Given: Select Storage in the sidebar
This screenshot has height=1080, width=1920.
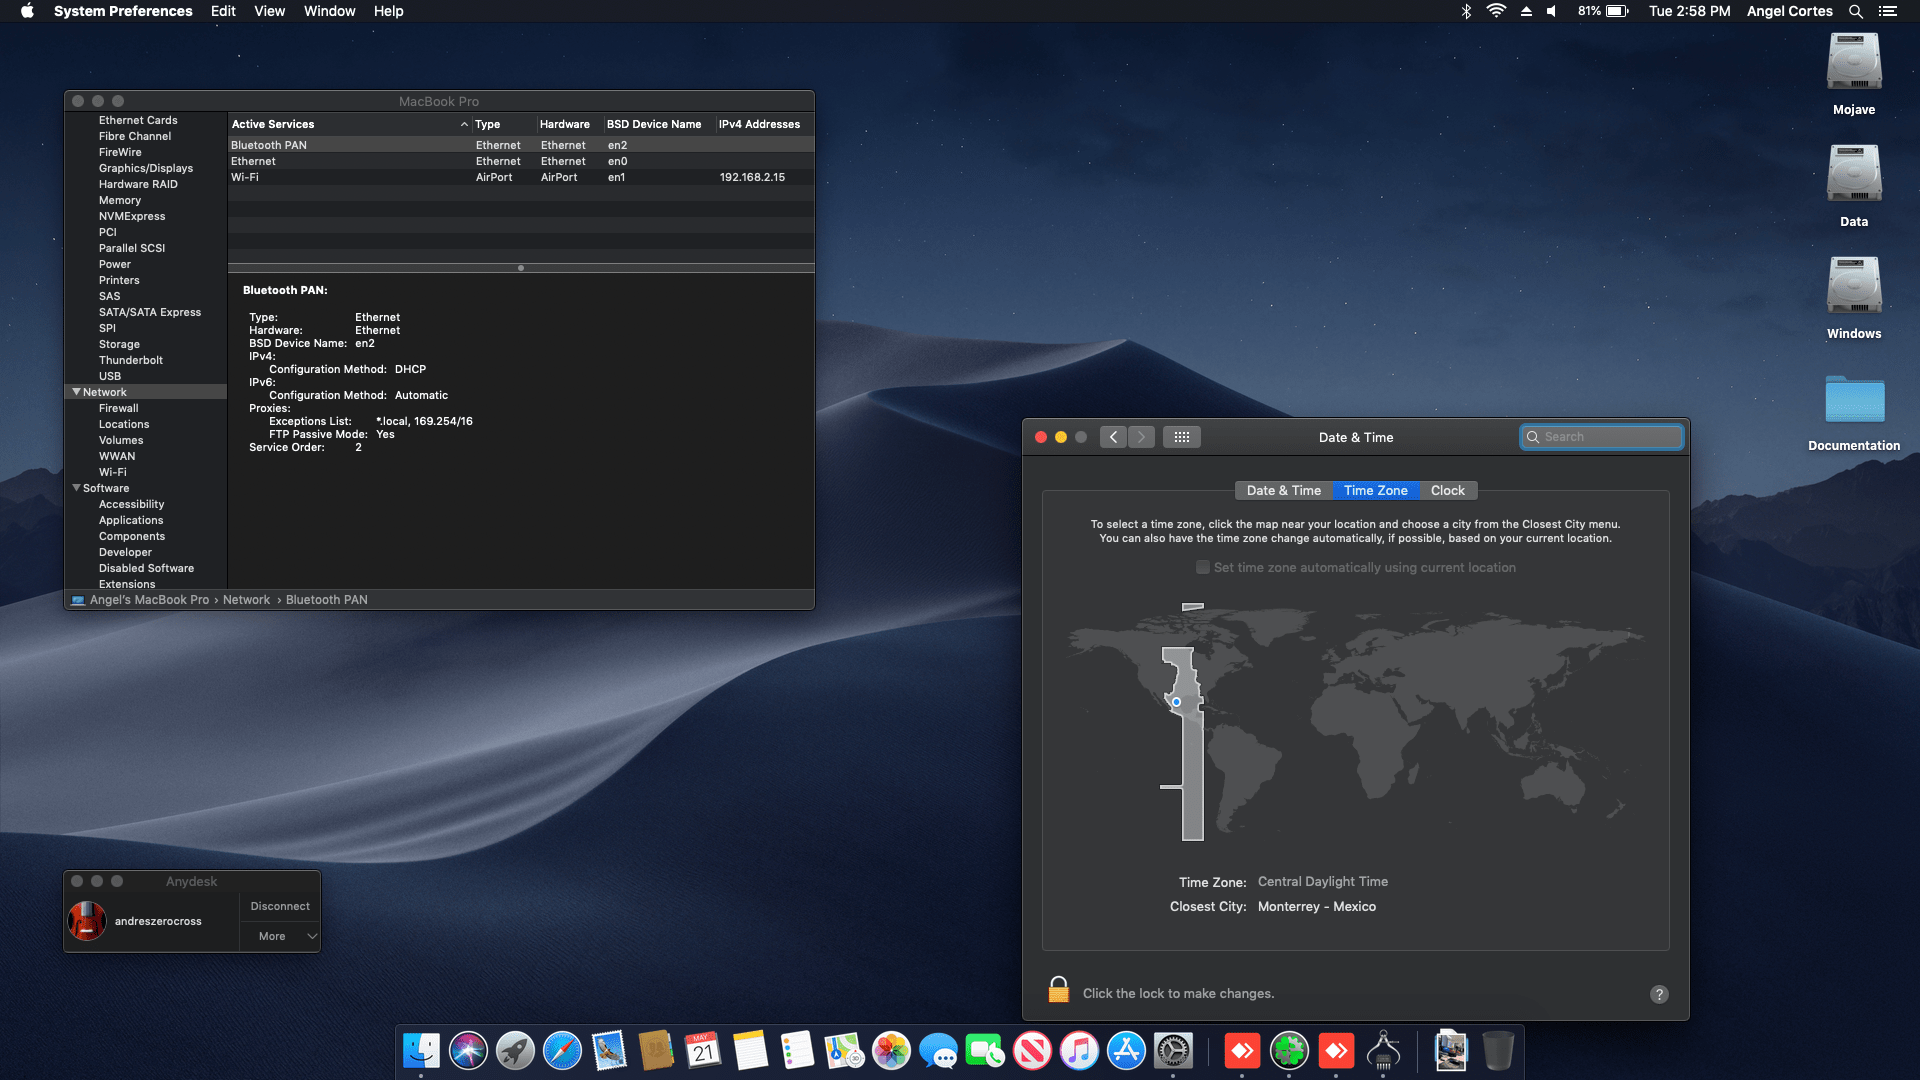Looking at the screenshot, I should click(119, 344).
